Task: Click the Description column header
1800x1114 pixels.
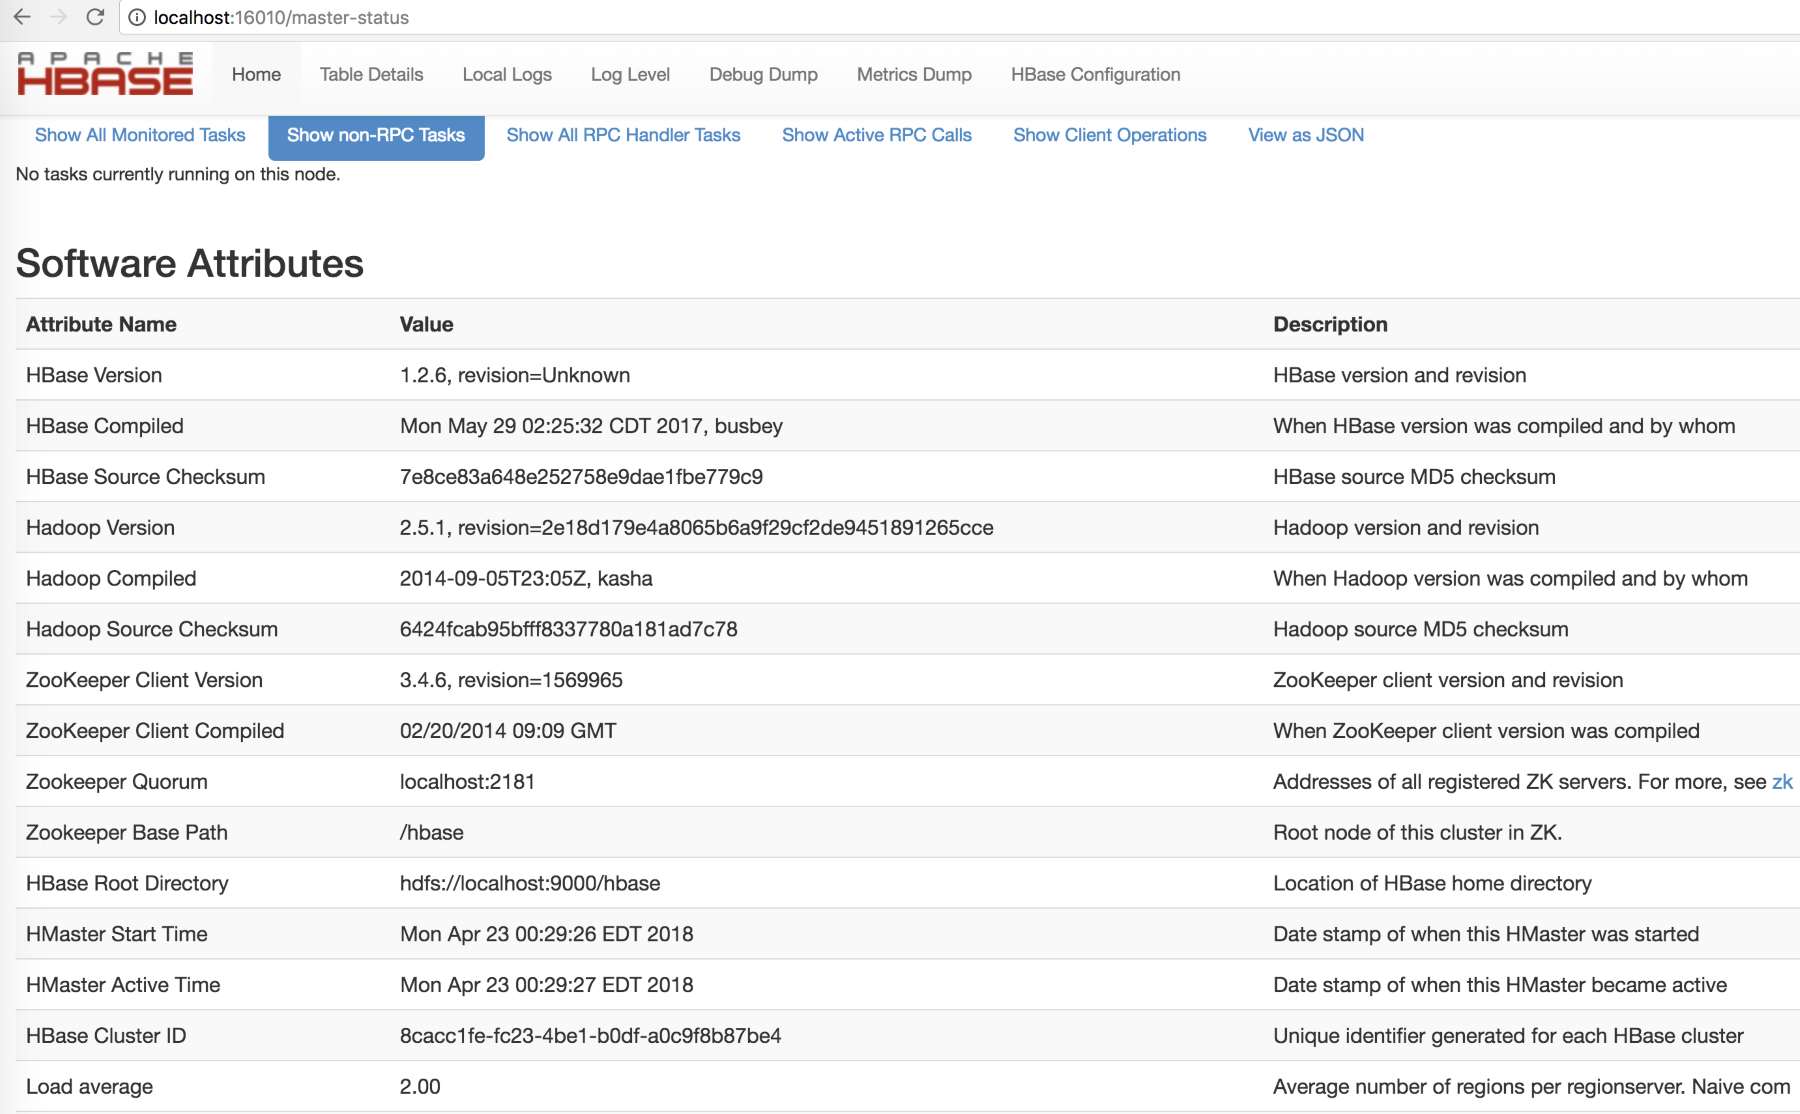Action: pyautogui.click(x=1330, y=324)
